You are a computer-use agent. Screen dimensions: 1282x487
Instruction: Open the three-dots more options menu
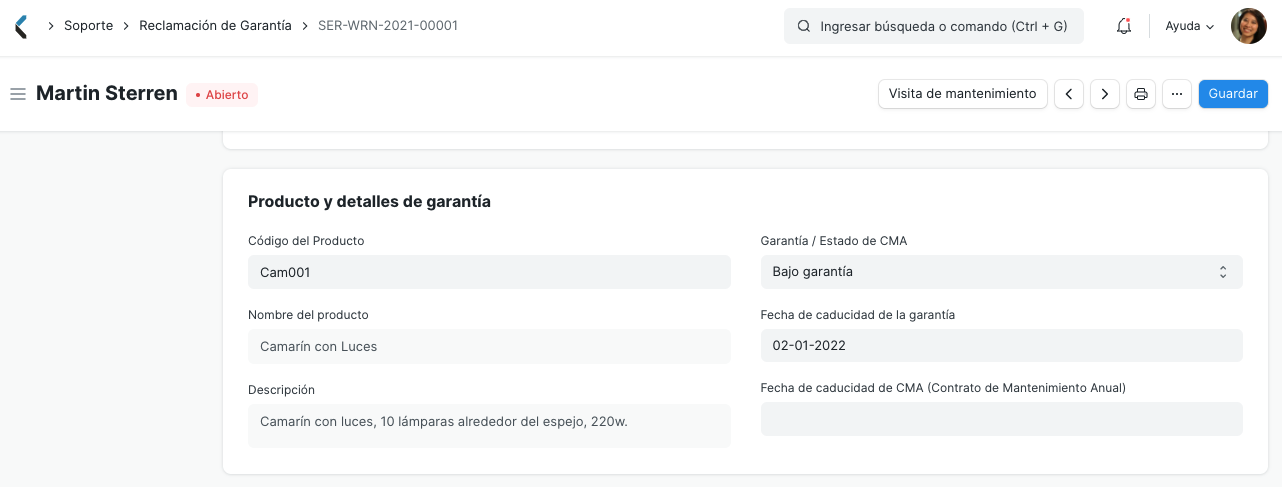(x=1177, y=94)
